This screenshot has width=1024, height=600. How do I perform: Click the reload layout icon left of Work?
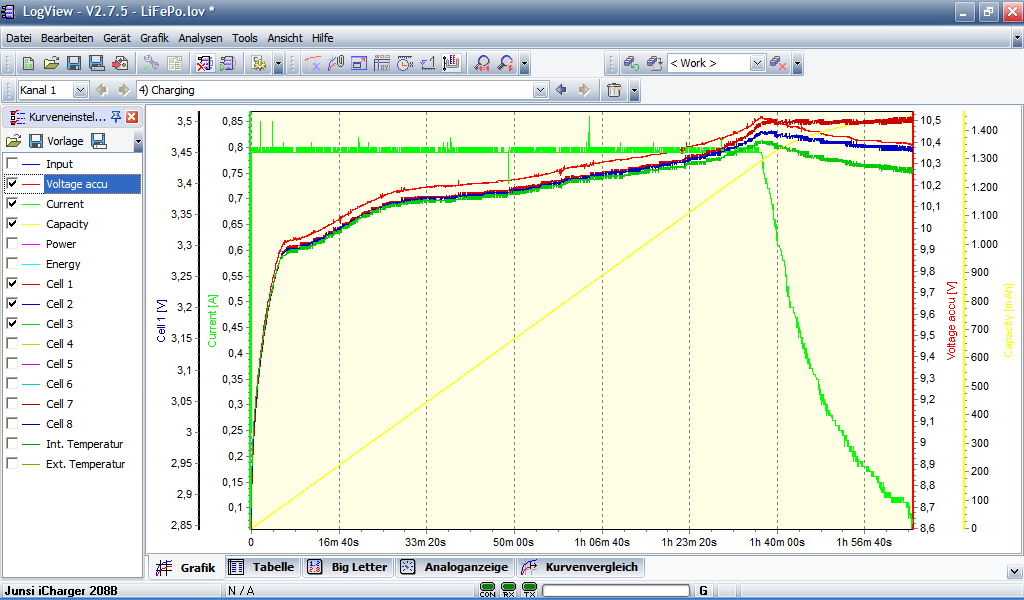(x=631, y=63)
